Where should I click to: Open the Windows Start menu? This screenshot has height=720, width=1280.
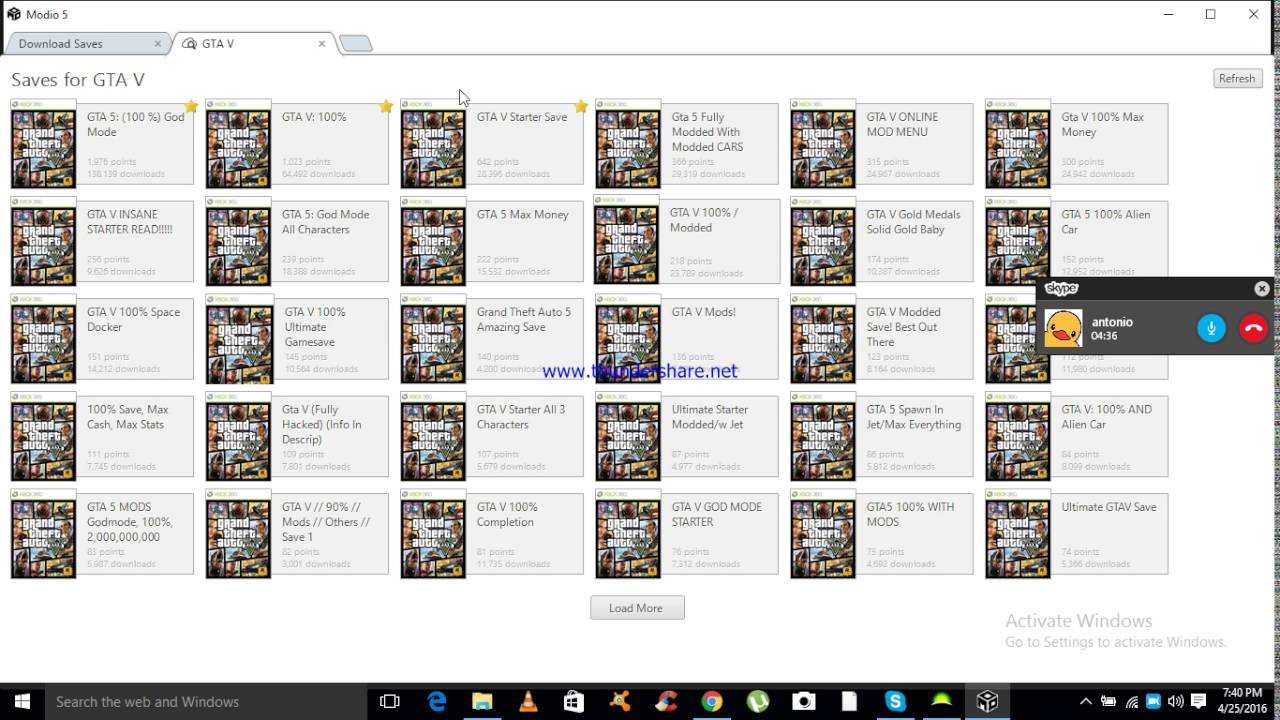22,702
